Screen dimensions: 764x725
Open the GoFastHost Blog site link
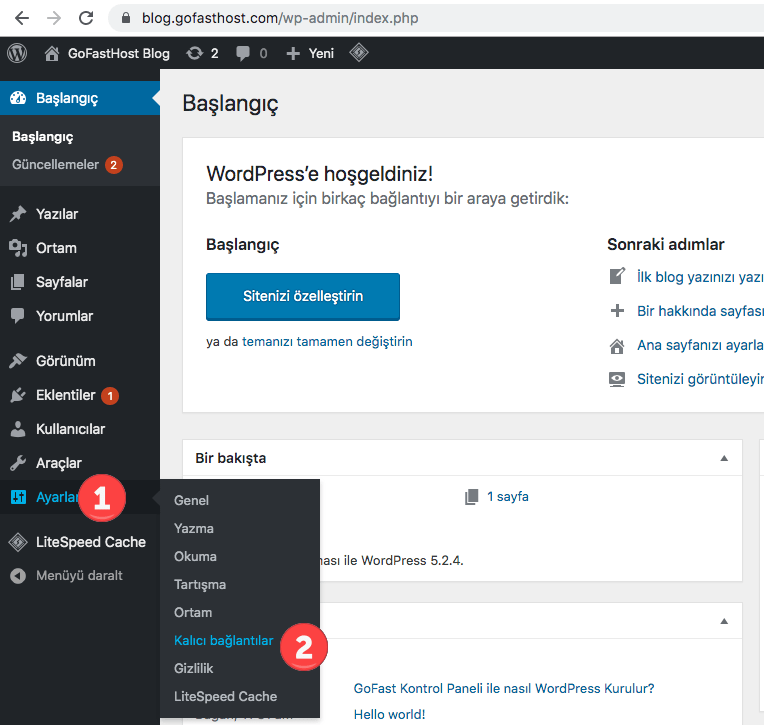coord(119,53)
